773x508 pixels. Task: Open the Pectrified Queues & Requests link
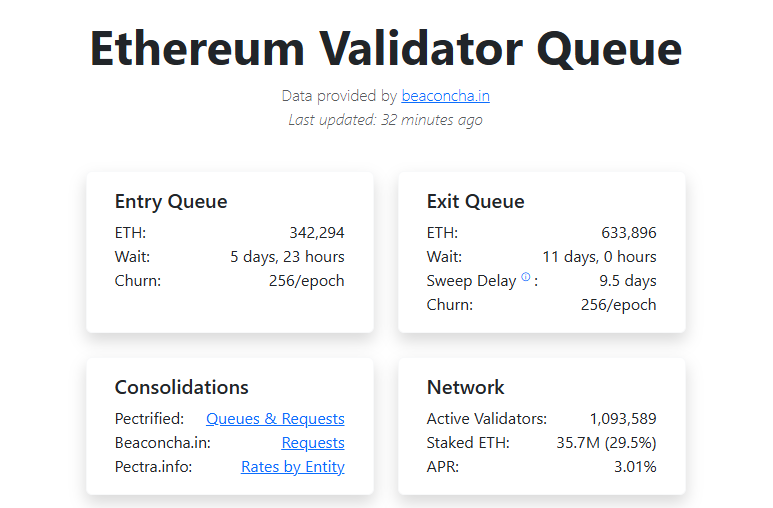(x=275, y=419)
